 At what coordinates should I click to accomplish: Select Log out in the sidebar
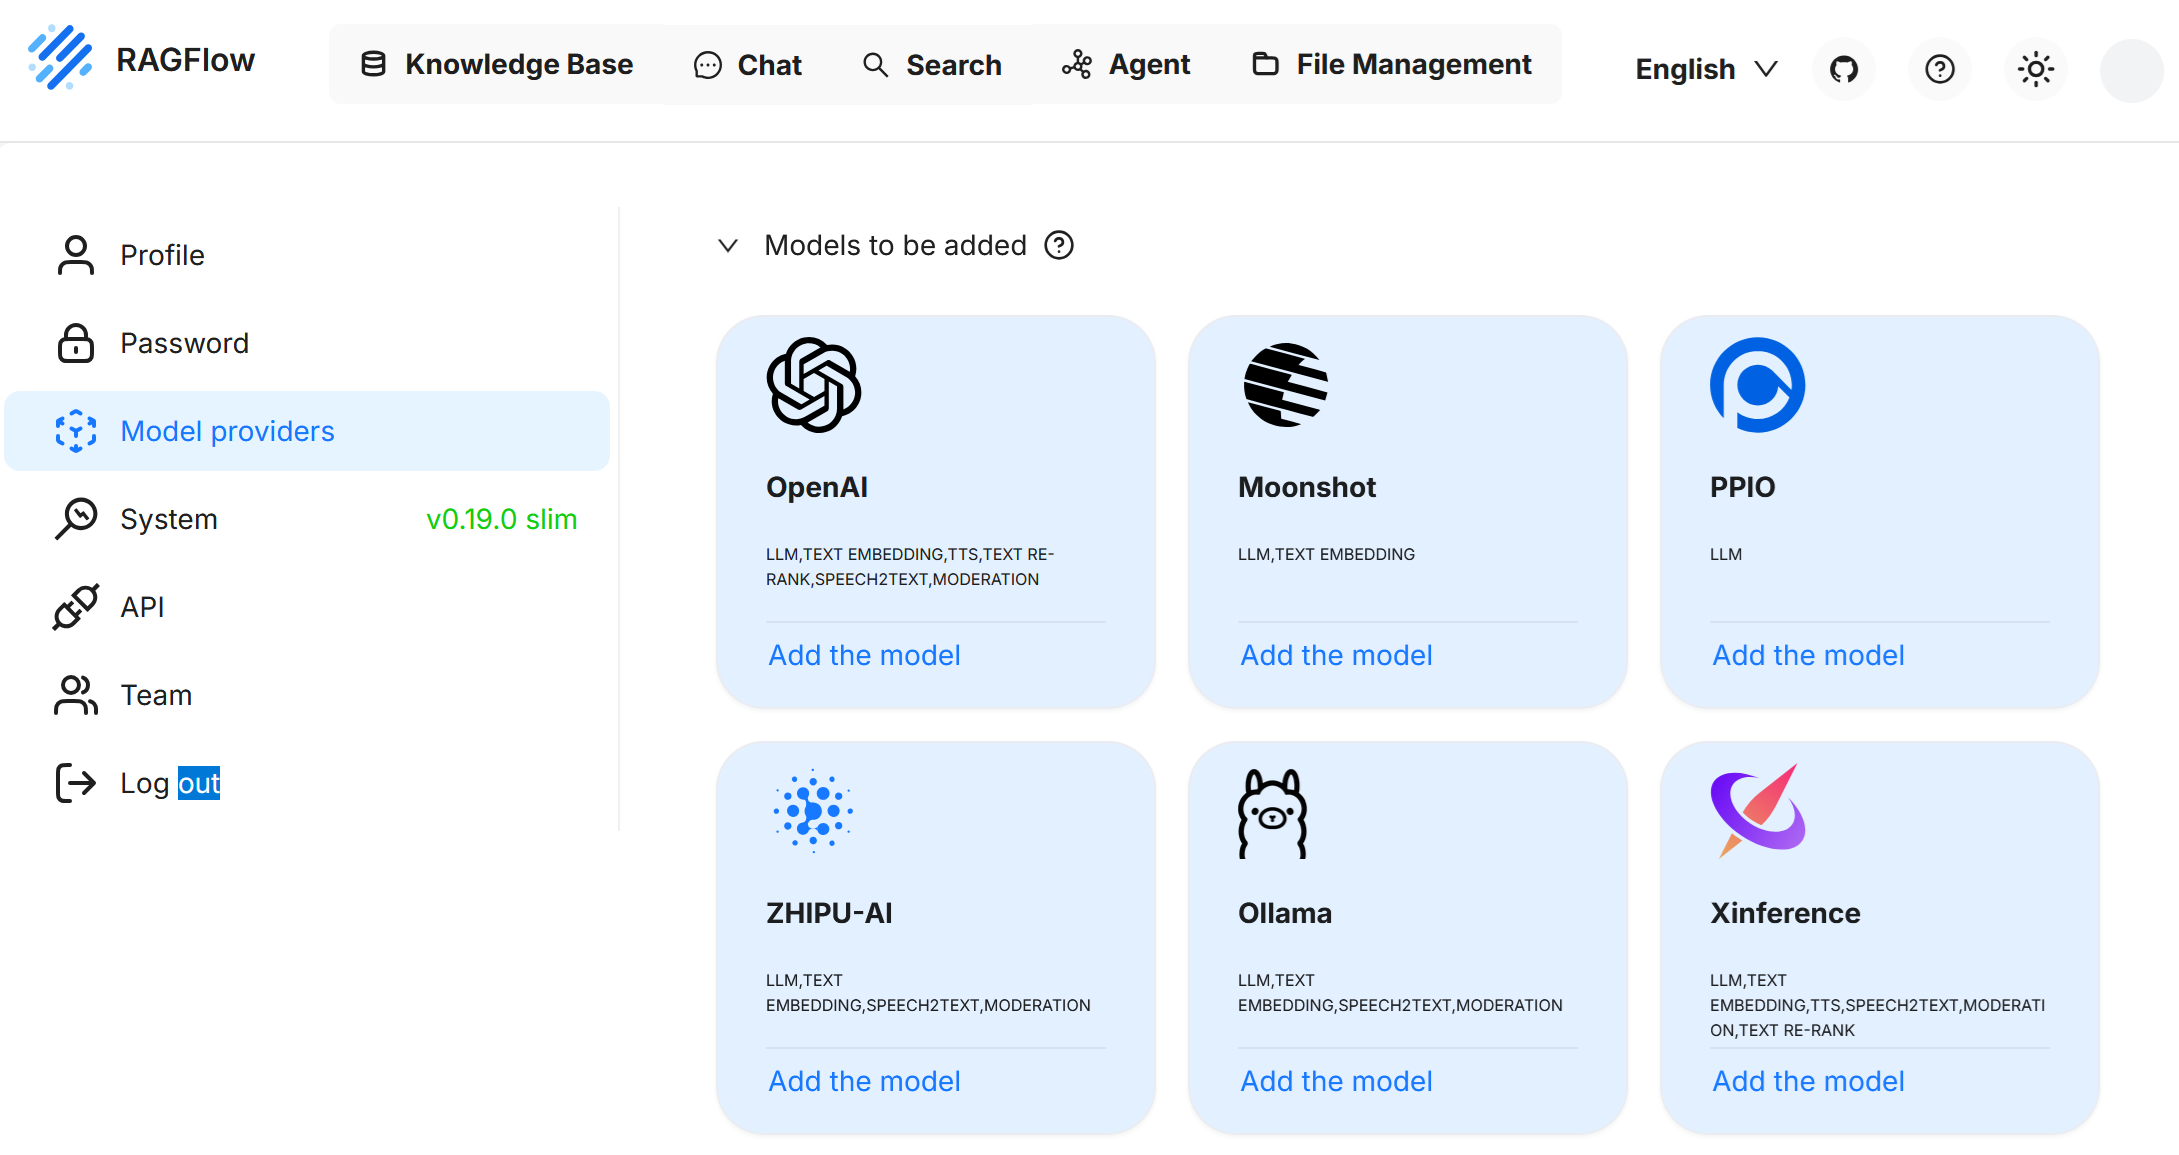[x=169, y=783]
